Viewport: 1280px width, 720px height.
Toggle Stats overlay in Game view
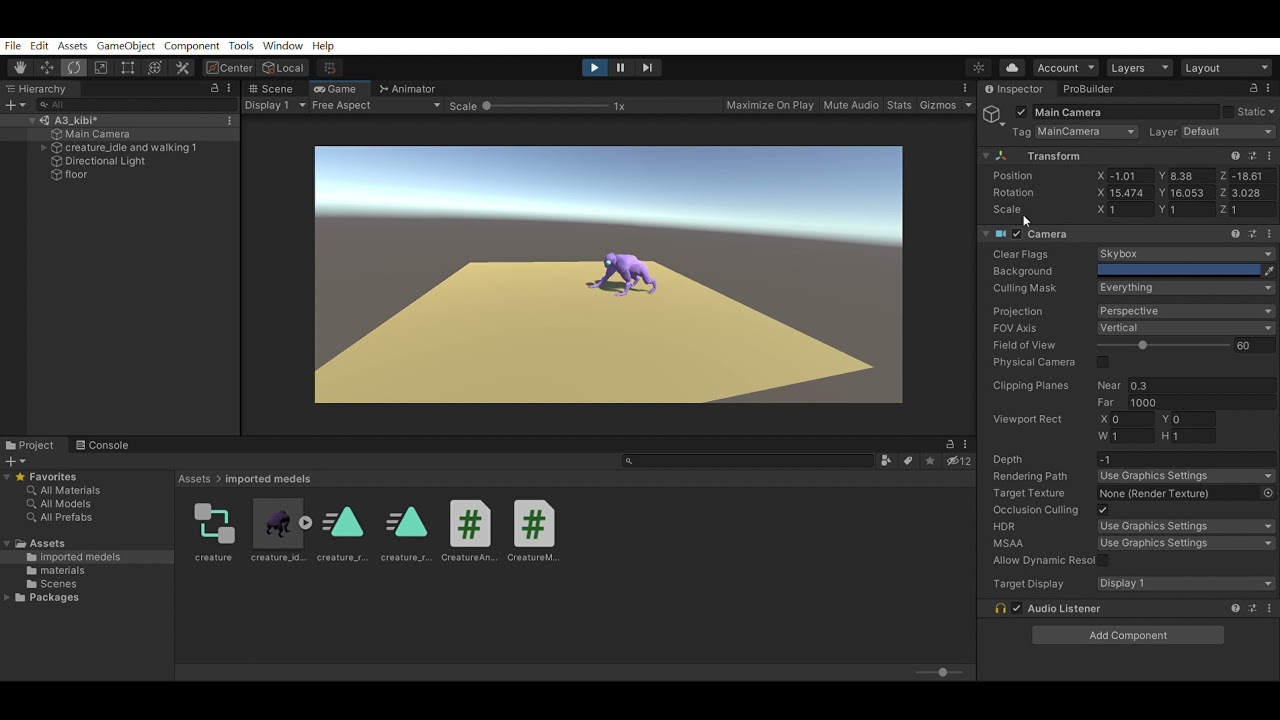pos(899,105)
